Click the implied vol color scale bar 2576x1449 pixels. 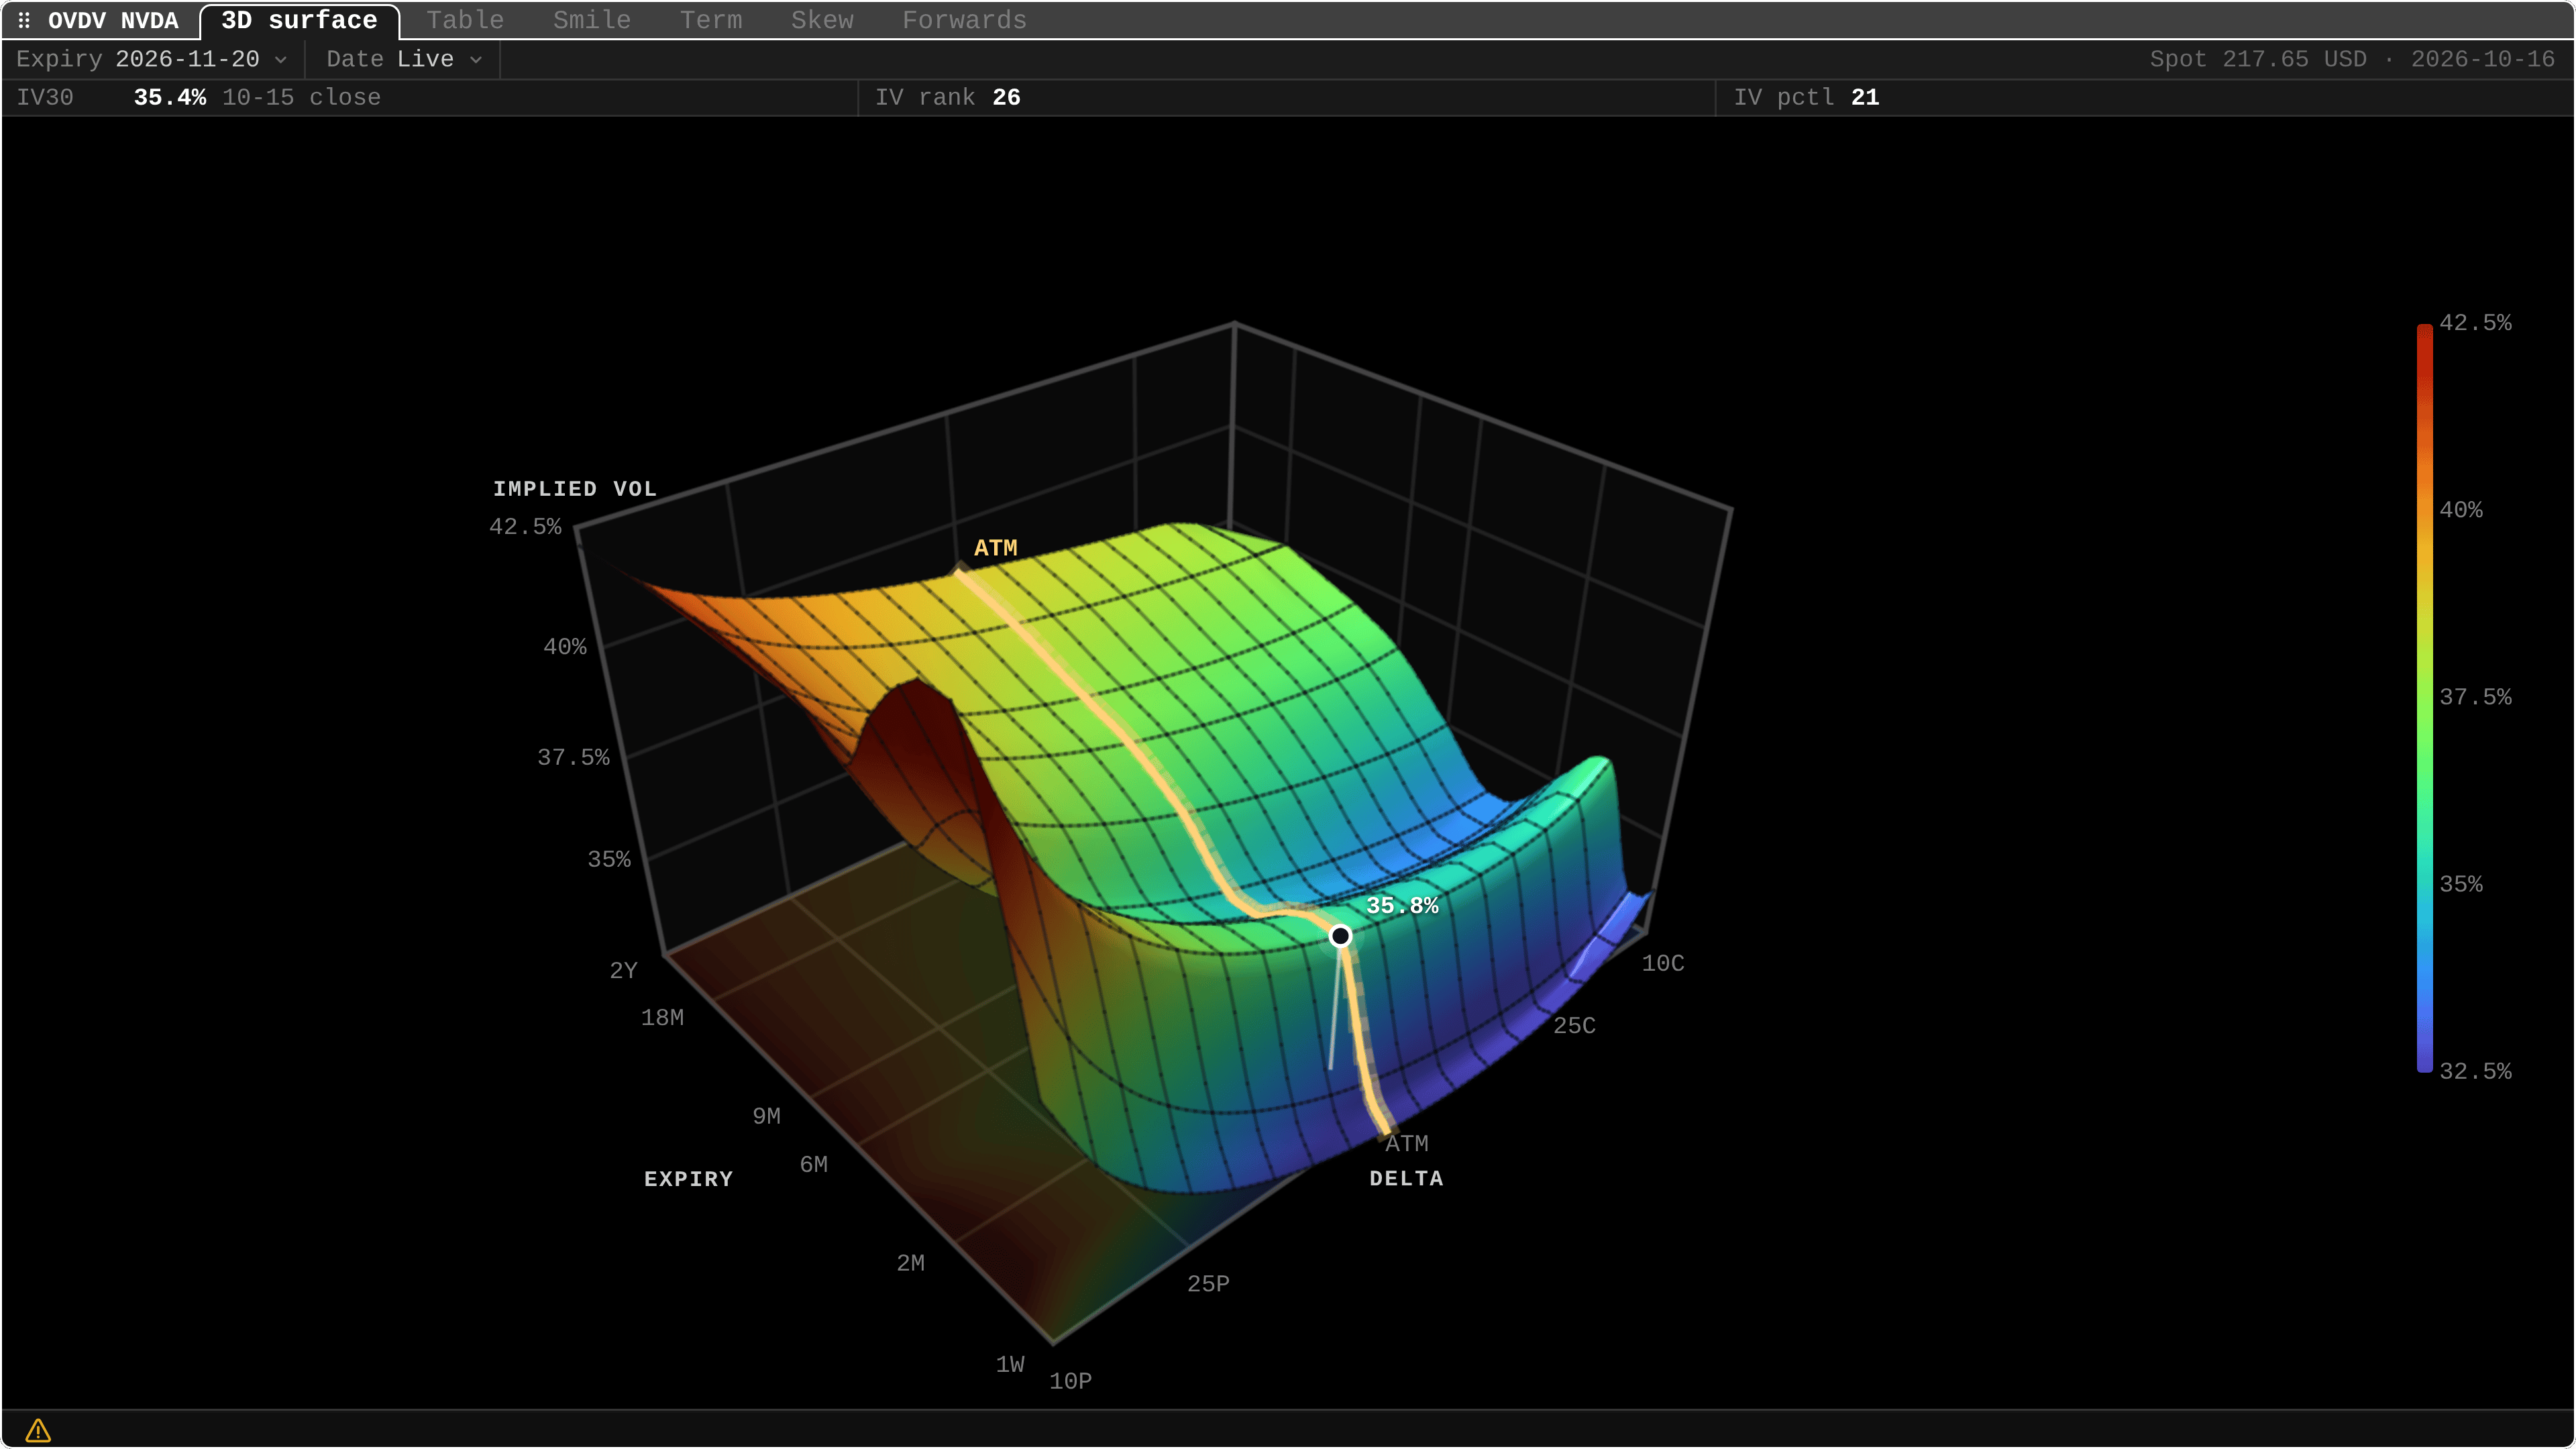click(2425, 698)
